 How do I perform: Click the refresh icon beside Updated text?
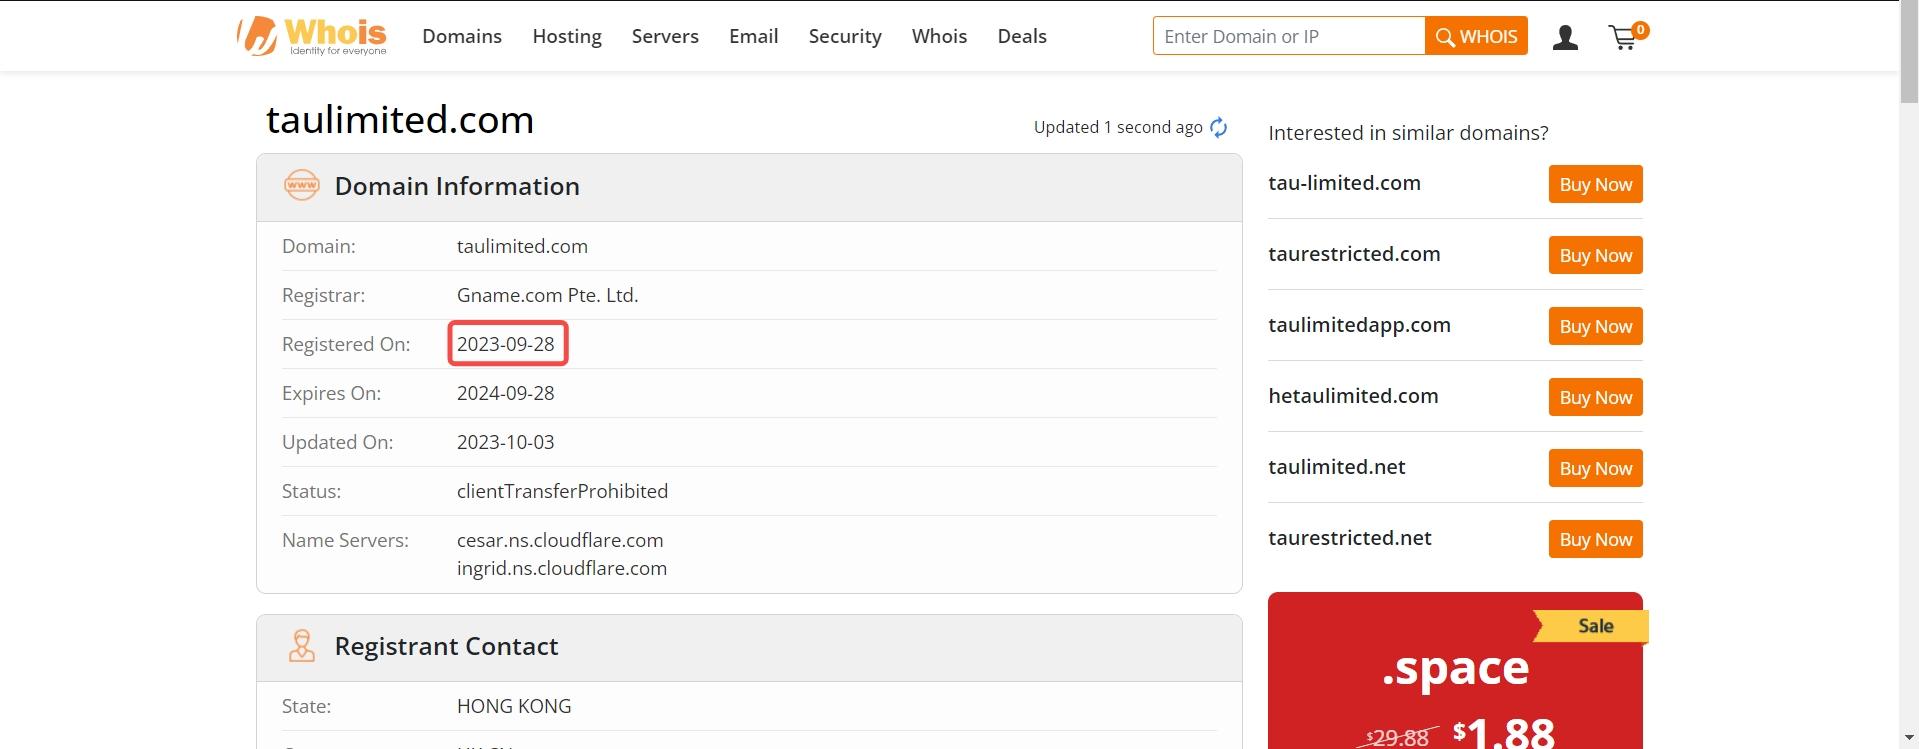(1218, 127)
